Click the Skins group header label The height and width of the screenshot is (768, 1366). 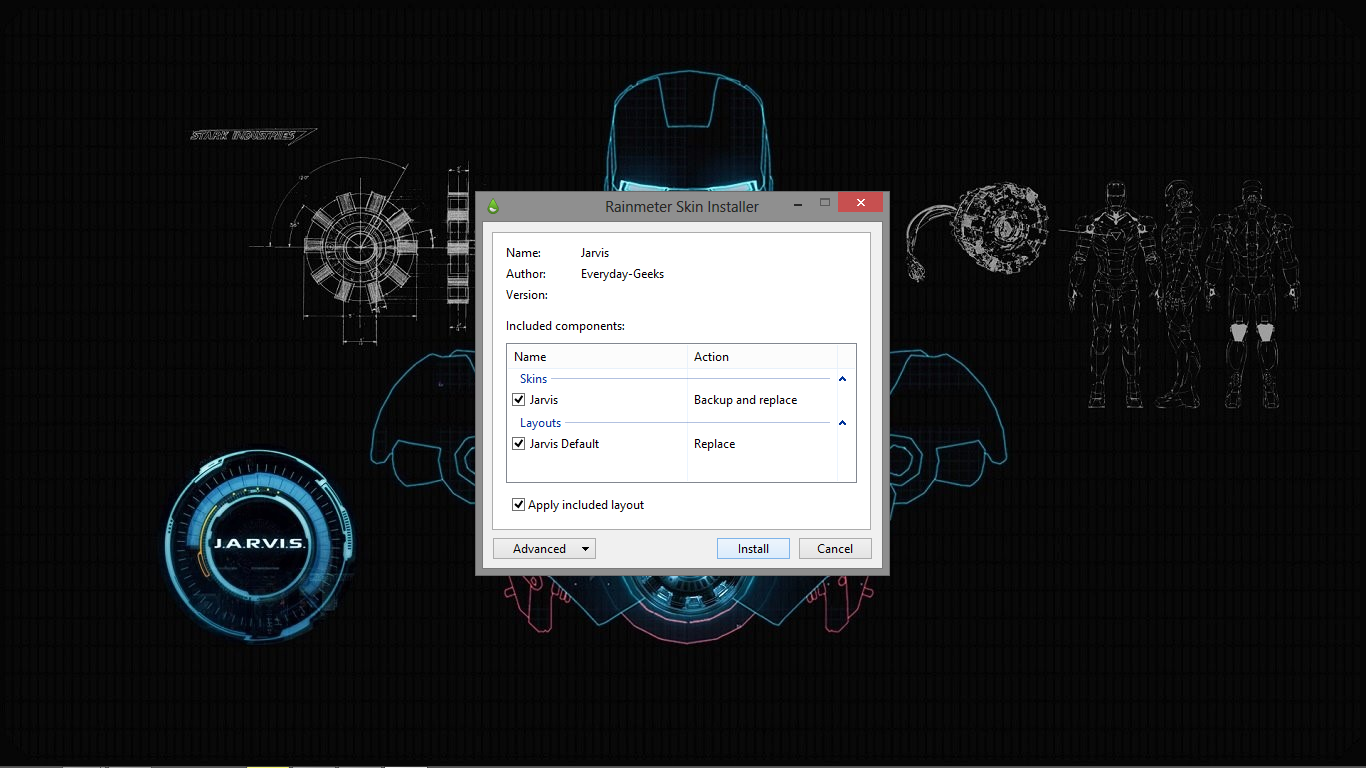coord(533,379)
